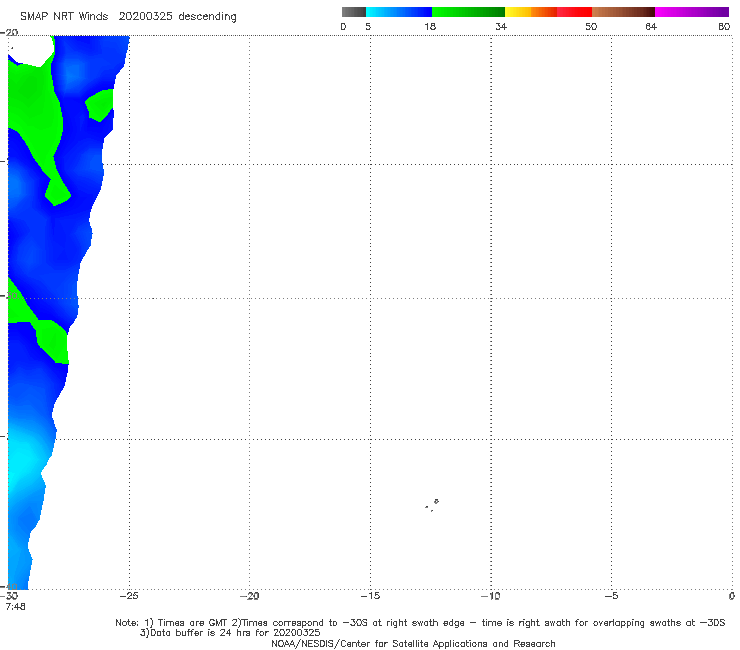Screen dimensions: 740x650
Task: Click the colorbar label '50'
Action: (x=591, y=27)
